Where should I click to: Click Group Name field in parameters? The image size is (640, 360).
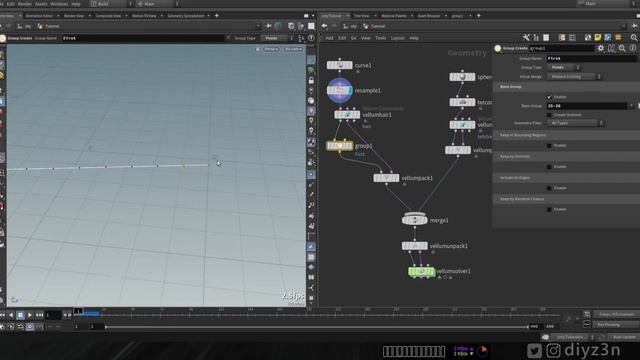click(x=591, y=58)
